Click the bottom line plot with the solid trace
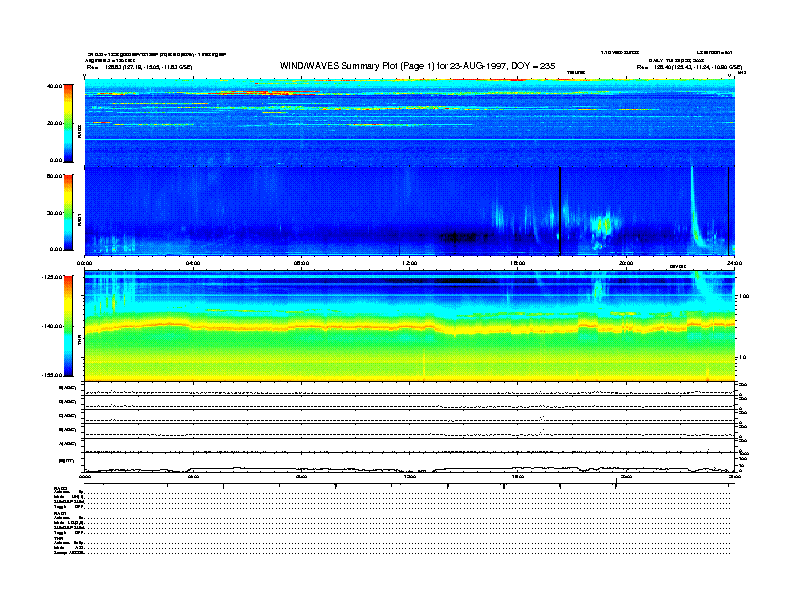 tap(410, 463)
